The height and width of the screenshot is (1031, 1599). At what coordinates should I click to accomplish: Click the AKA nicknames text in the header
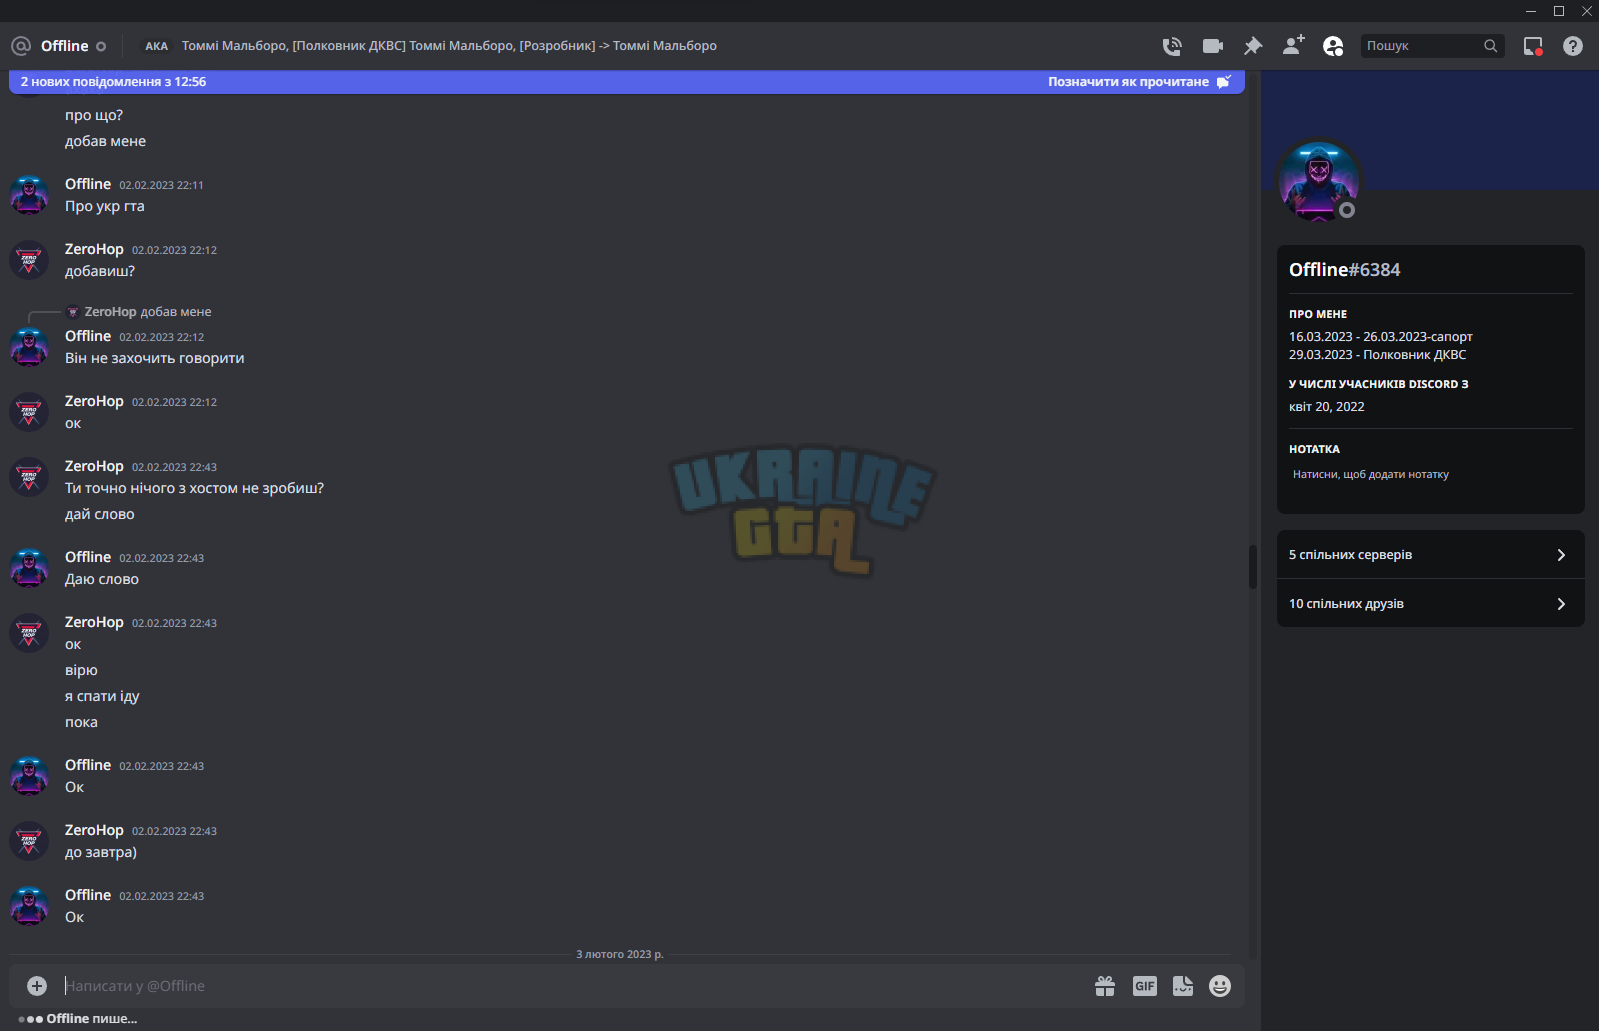[x=449, y=46]
